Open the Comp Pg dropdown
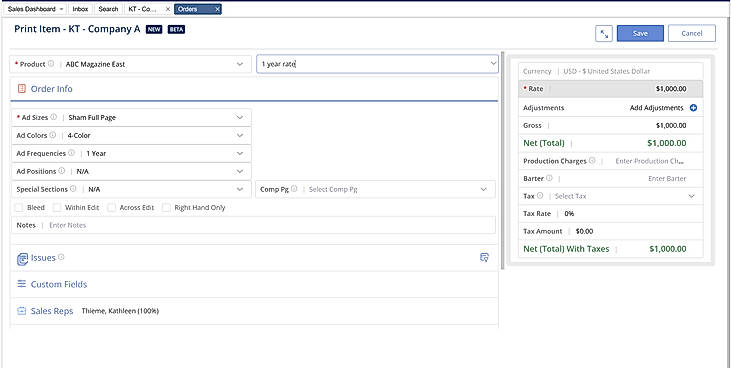This screenshot has height=368, width=731. [375, 189]
